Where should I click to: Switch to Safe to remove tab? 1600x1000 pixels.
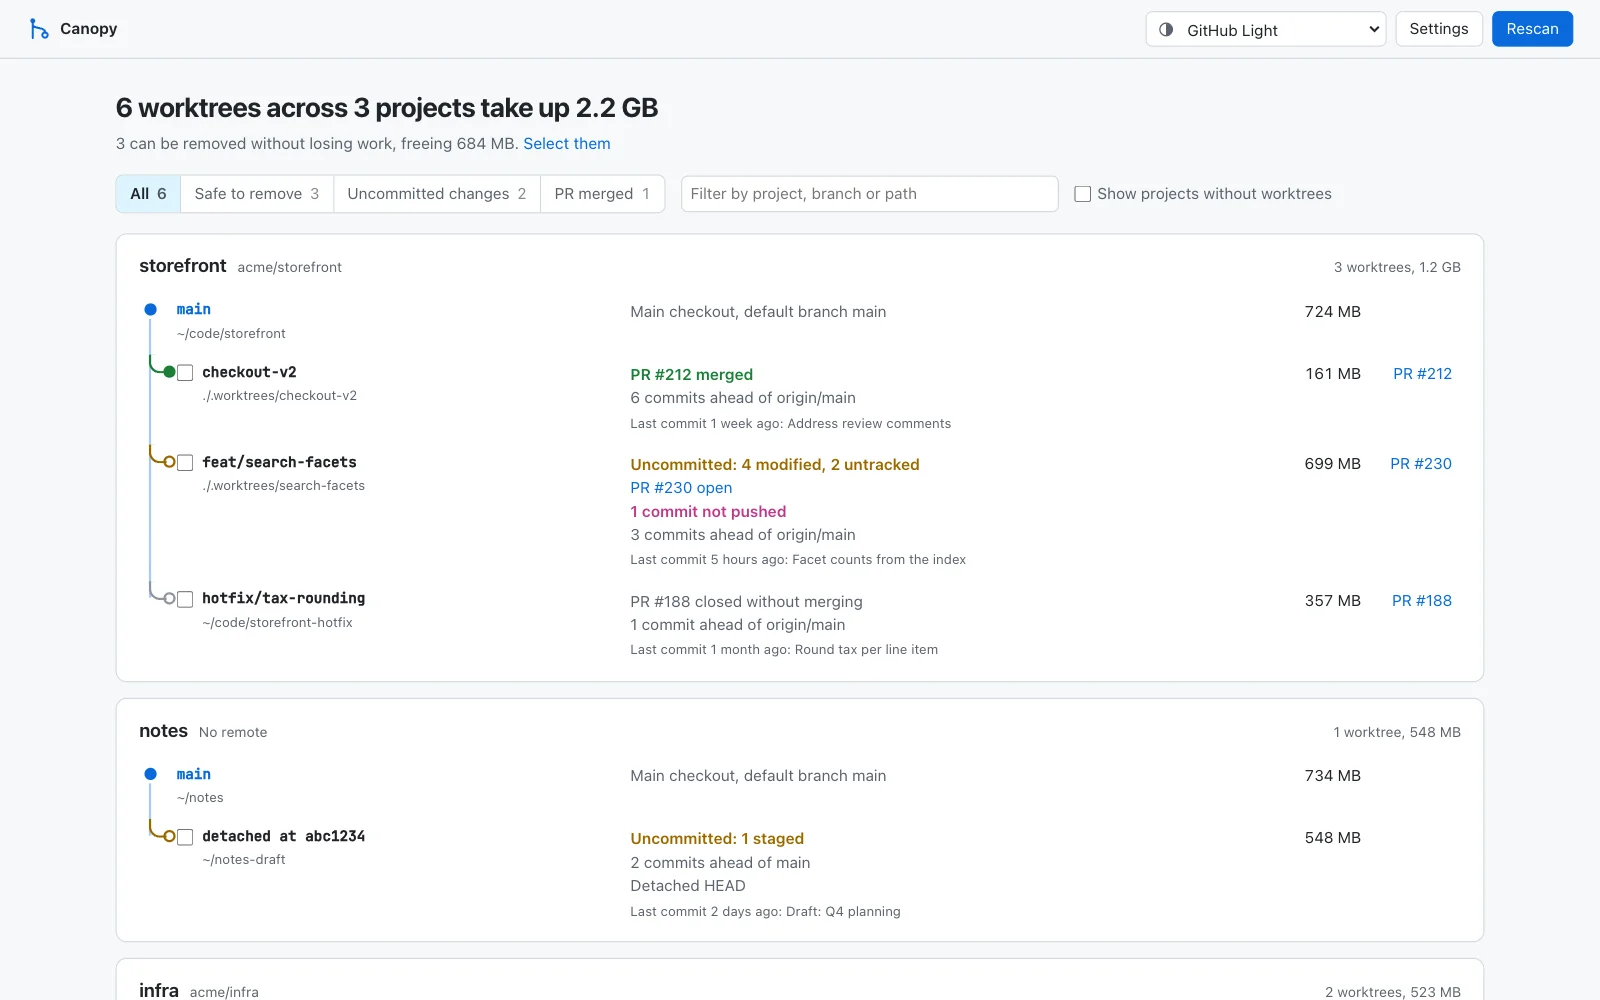tap(257, 194)
